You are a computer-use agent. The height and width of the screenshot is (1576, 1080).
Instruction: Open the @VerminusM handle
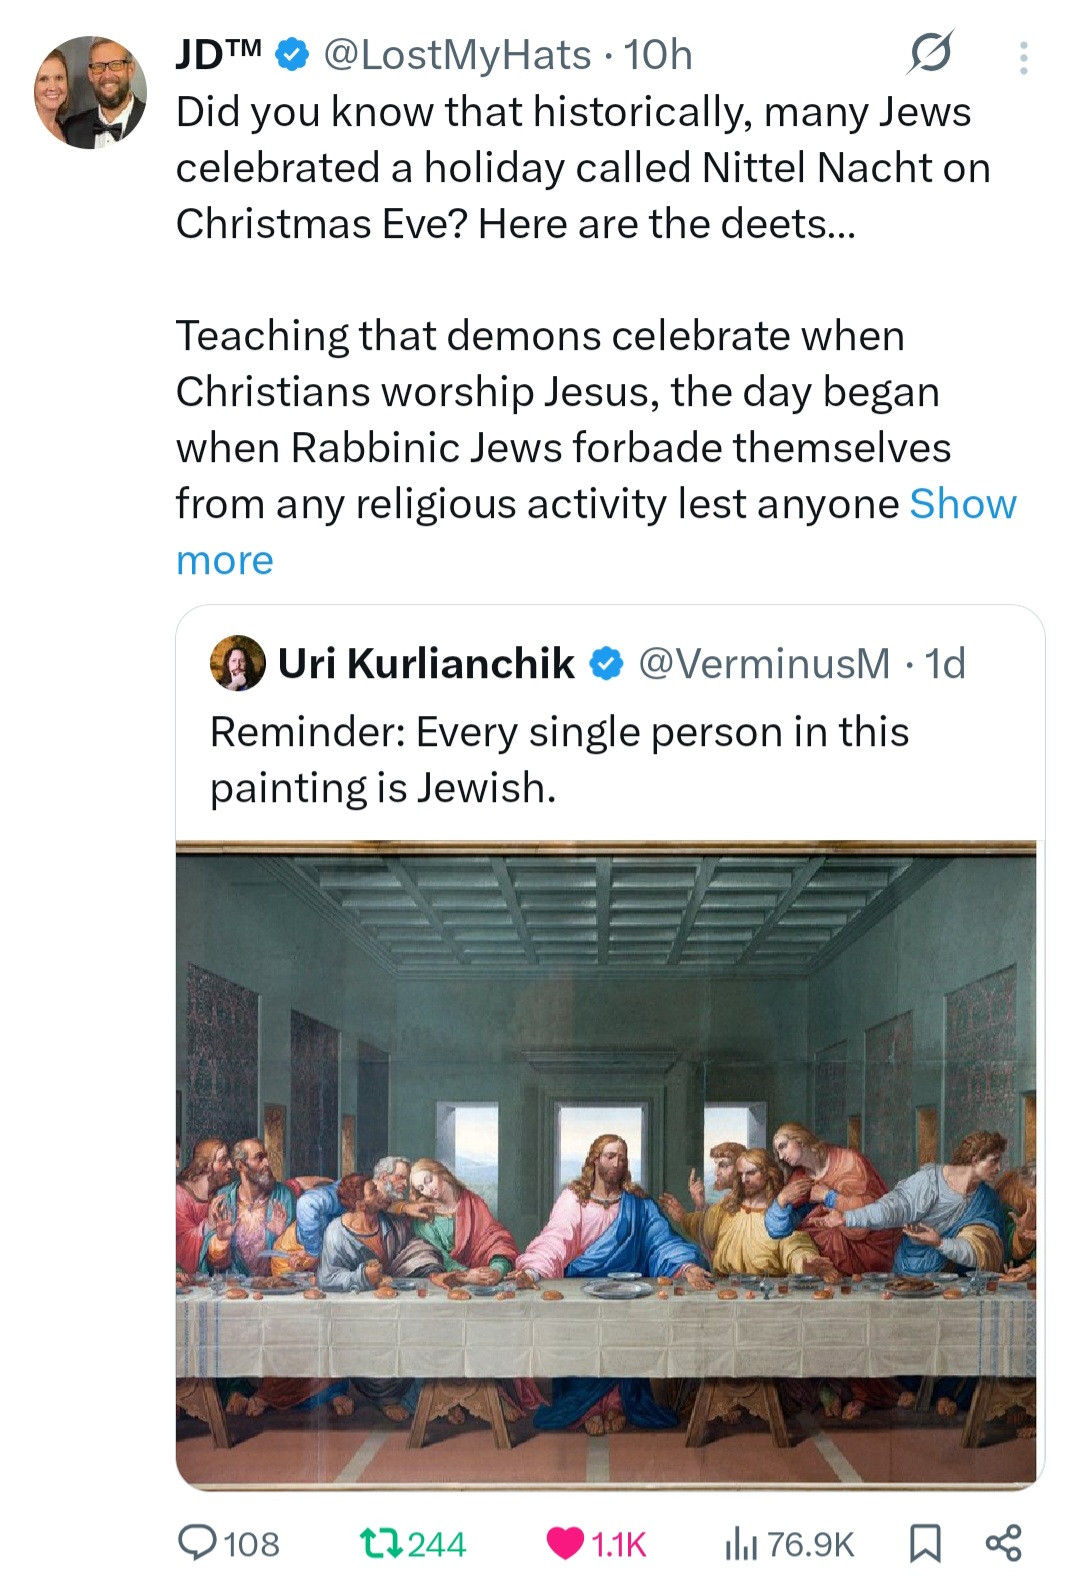(x=763, y=663)
